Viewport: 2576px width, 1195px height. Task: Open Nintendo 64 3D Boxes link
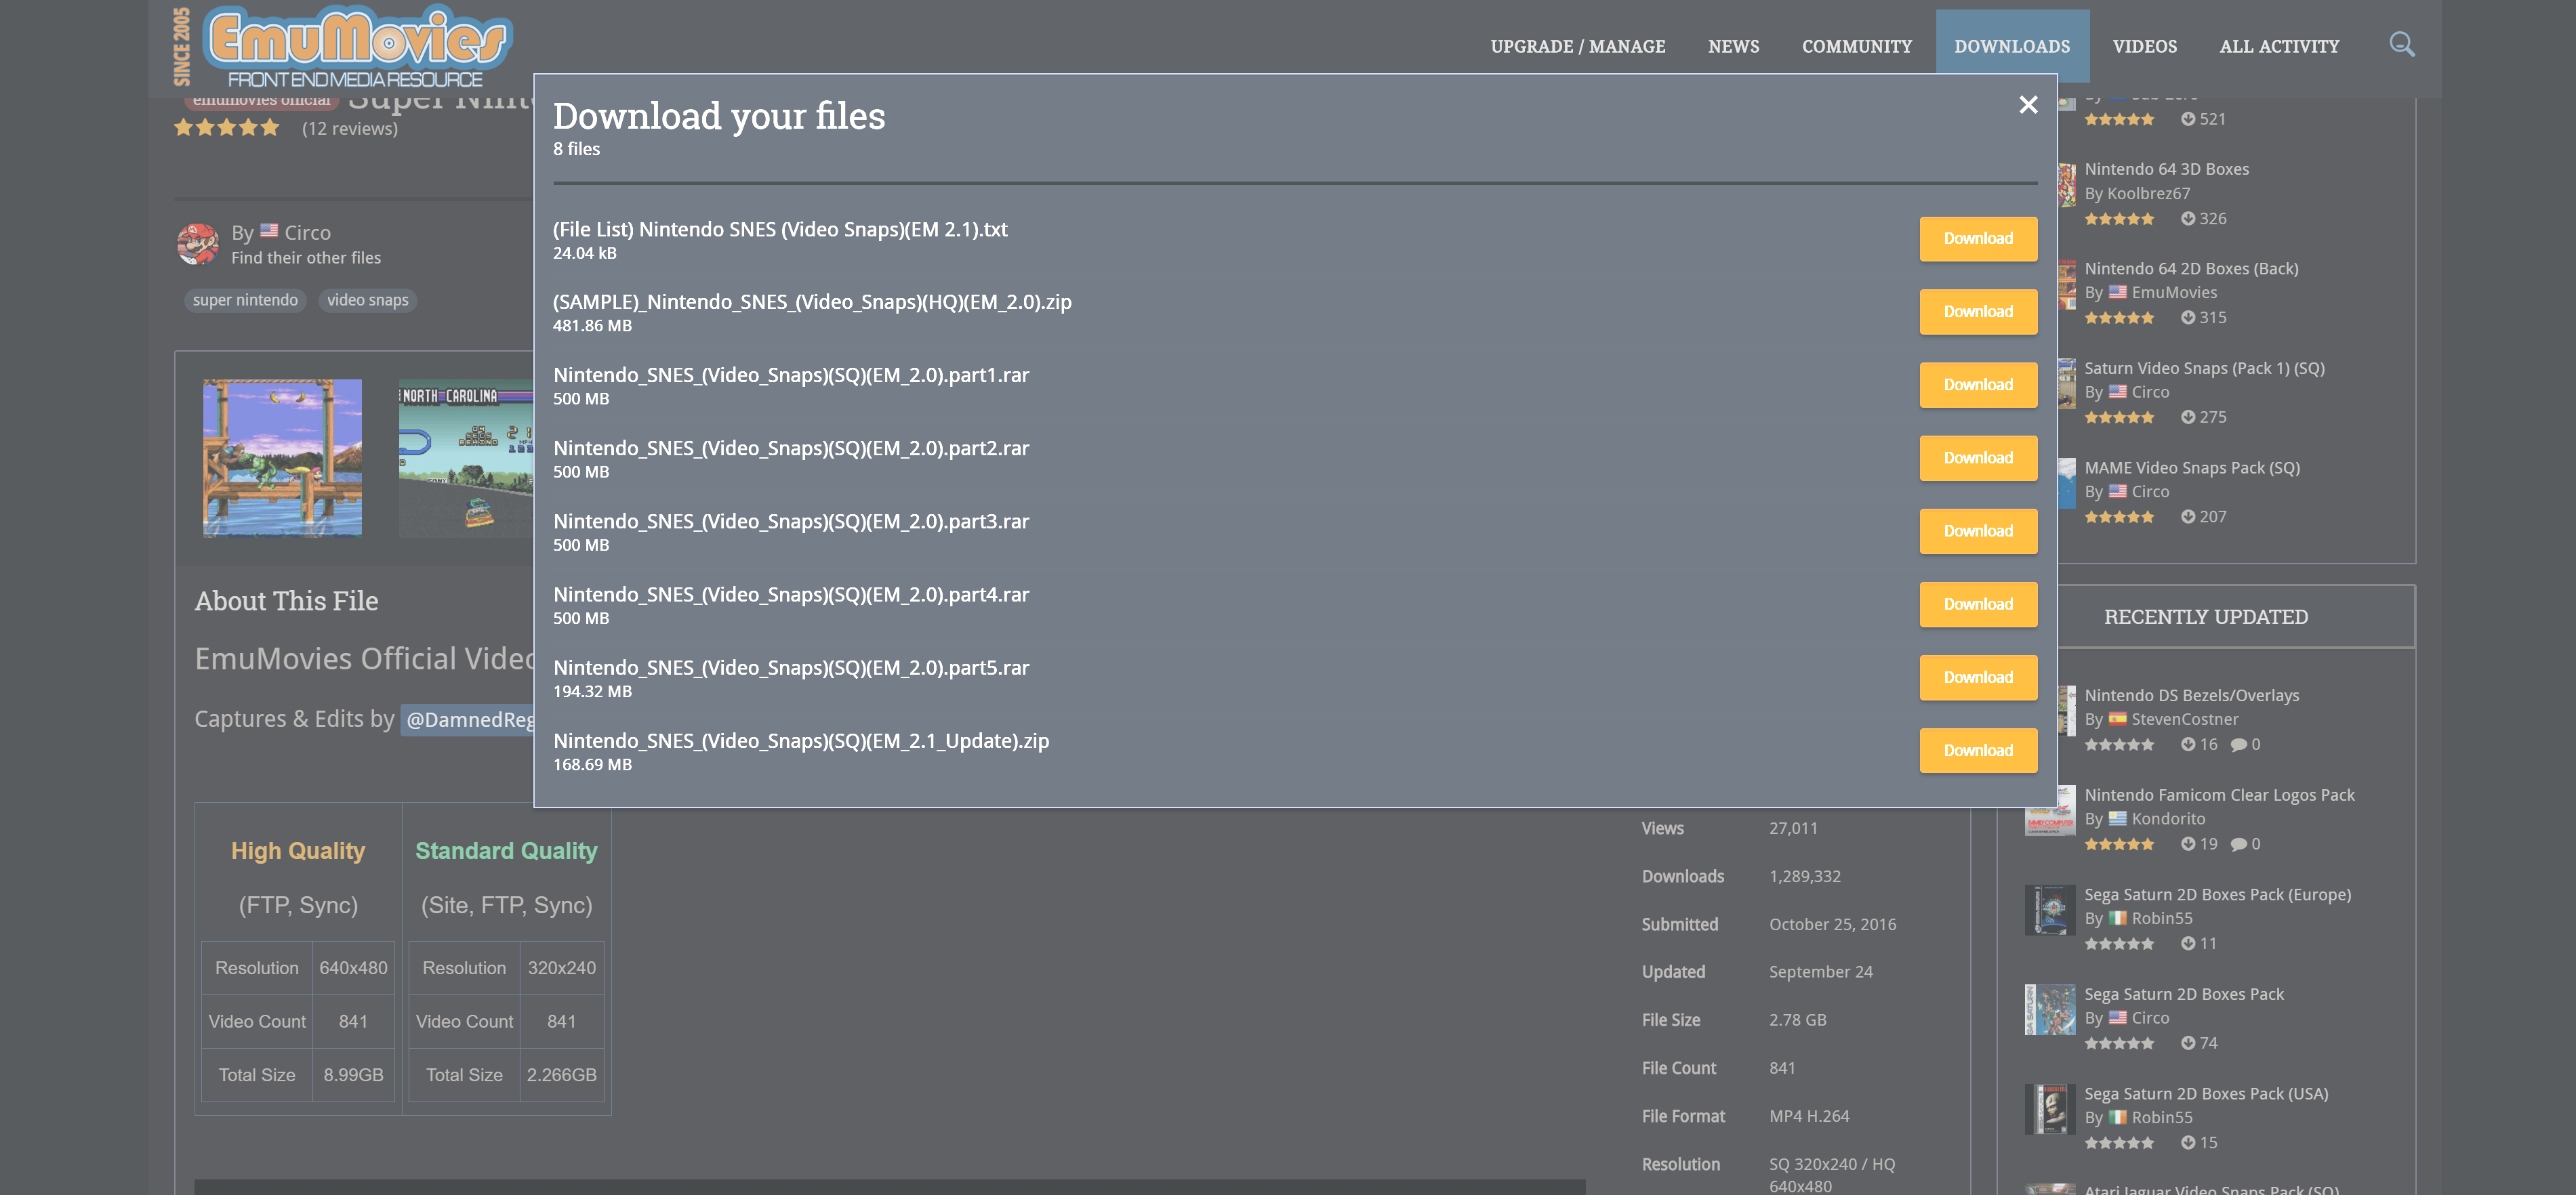click(x=2166, y=169)
